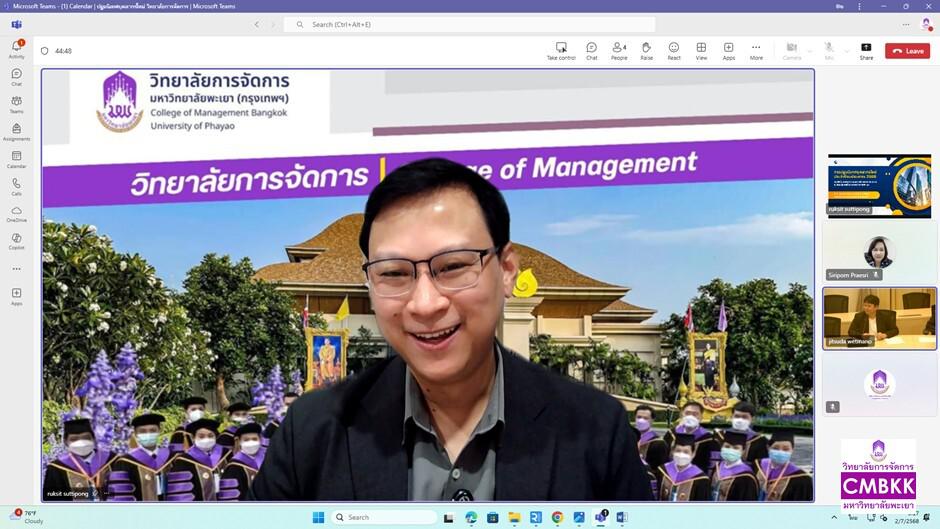
Task: Click the meeting shield info icon
Action: [44, 51]
